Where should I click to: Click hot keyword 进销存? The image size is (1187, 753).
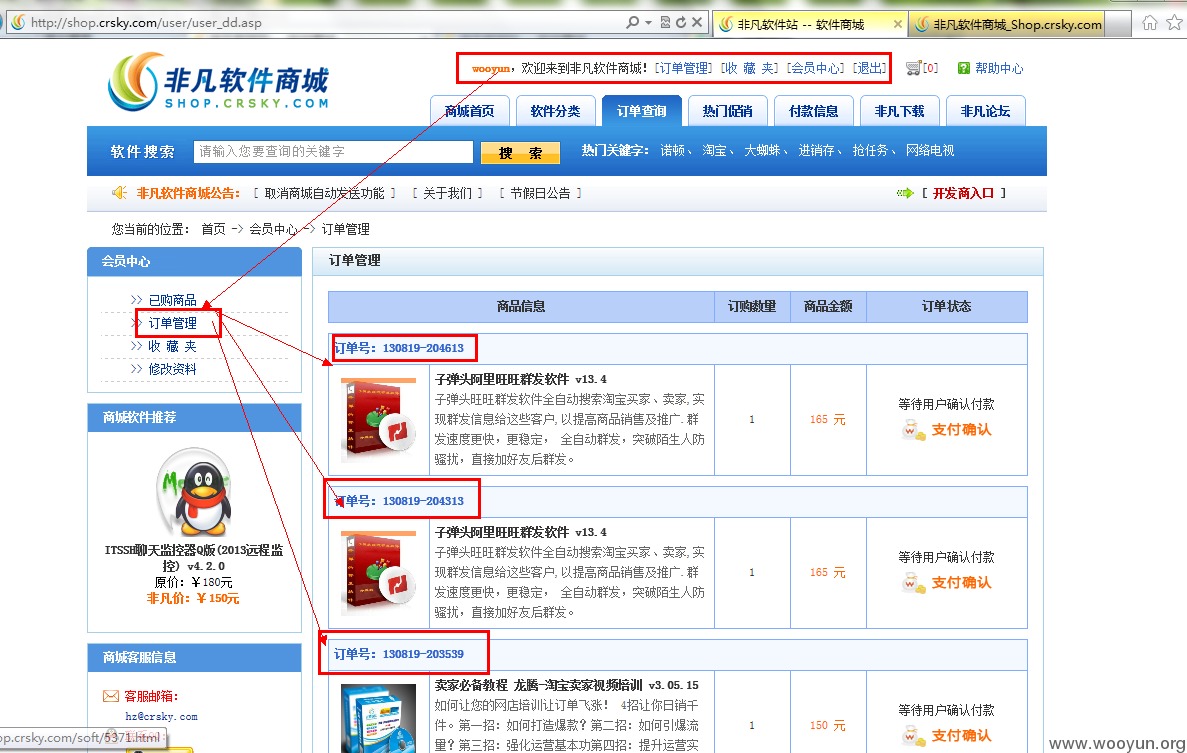(816, 151)
